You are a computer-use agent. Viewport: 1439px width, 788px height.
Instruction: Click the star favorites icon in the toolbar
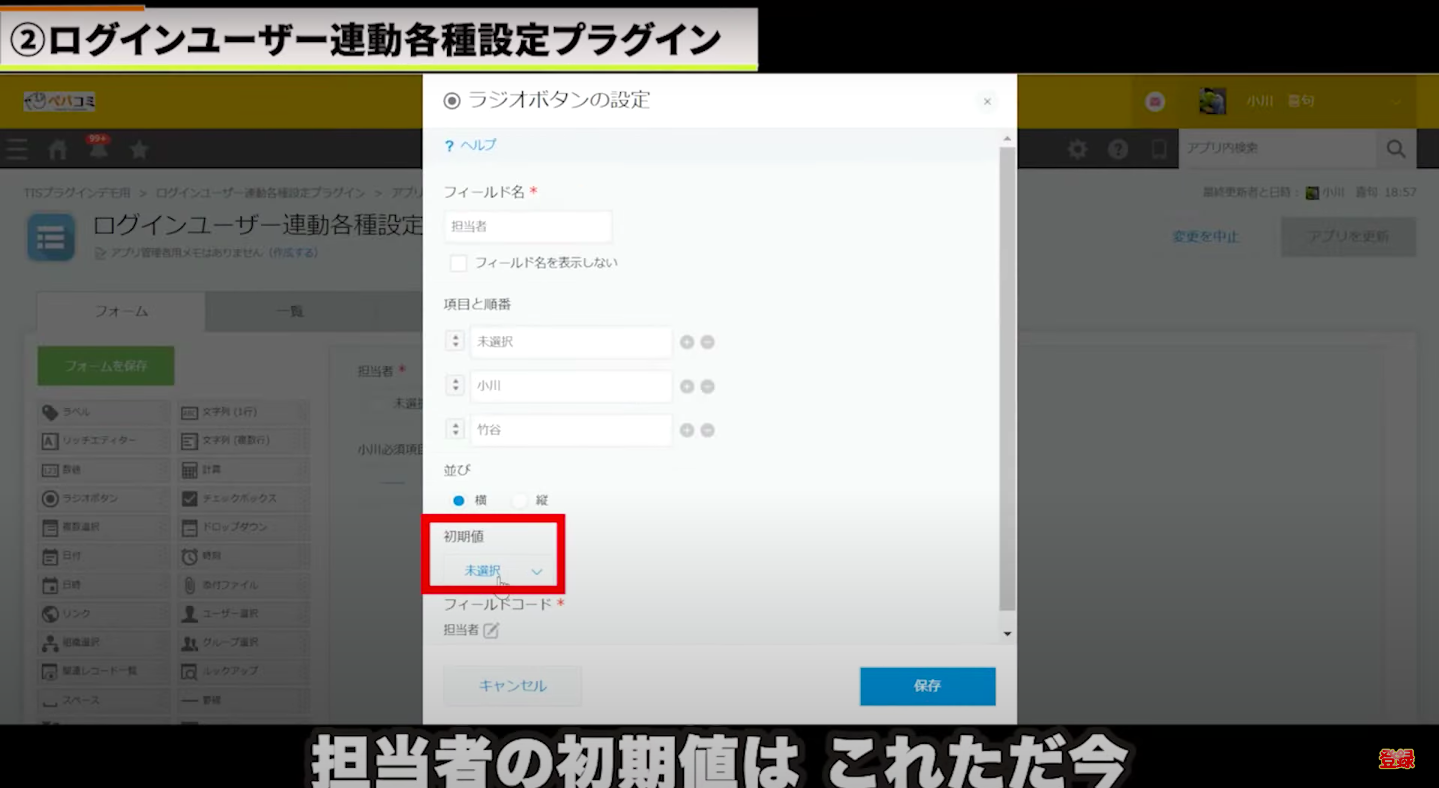[x=139, y=150]
